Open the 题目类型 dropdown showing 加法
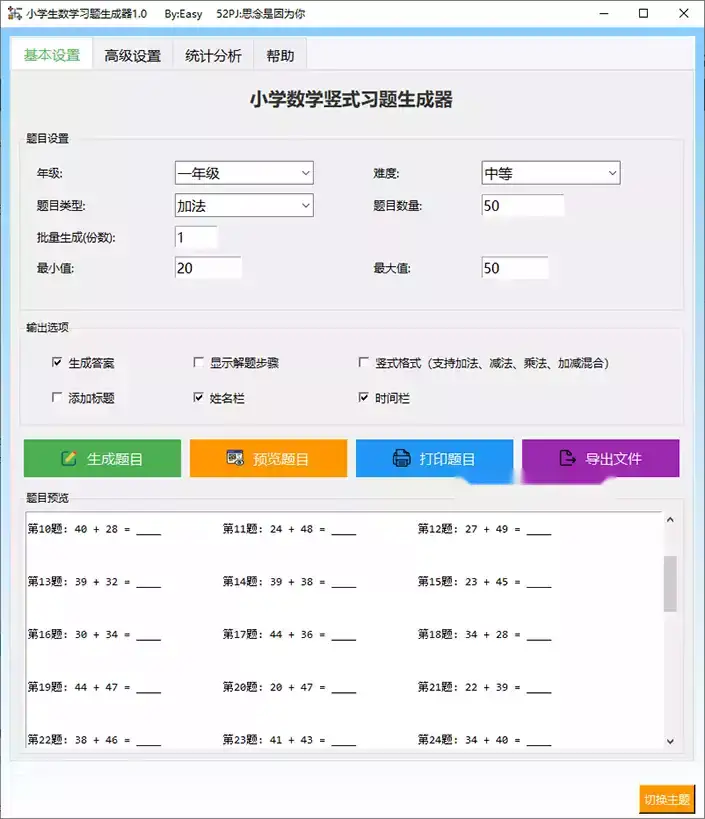Image resolution: width=705 pixels, height=819 pixels. 244,206
